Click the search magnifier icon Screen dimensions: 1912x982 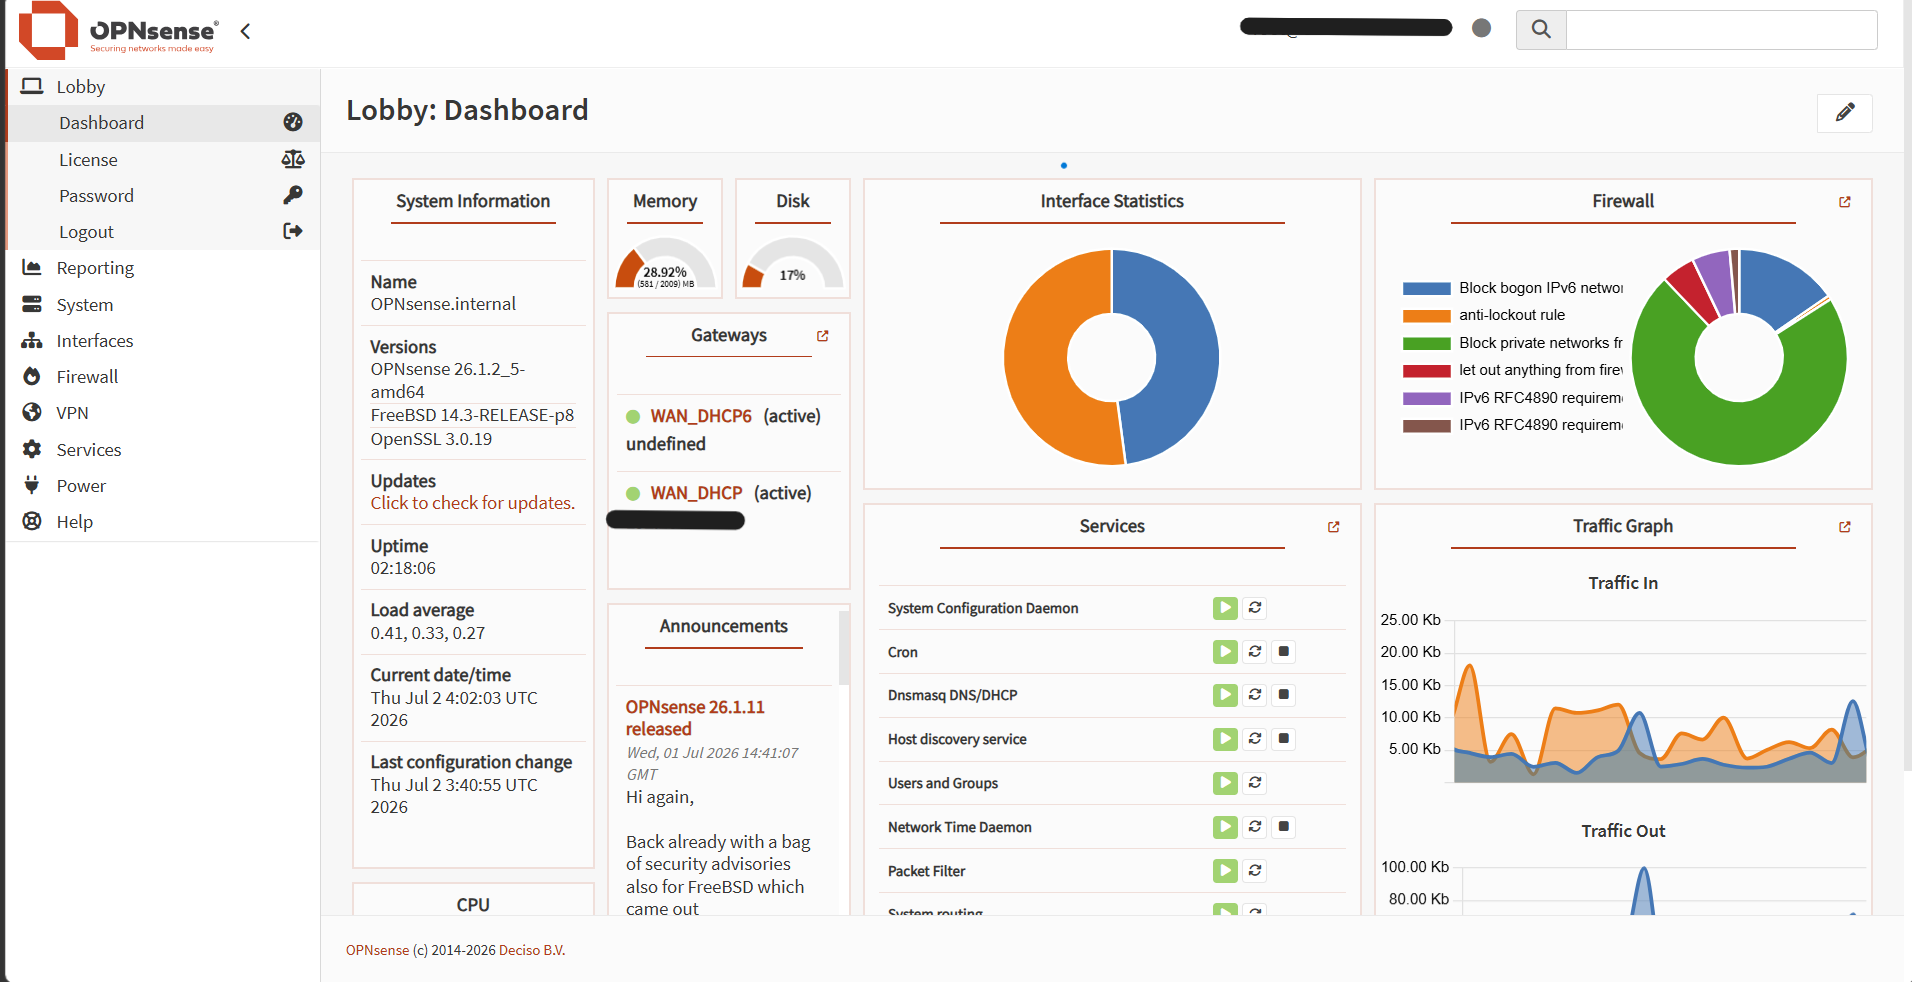[1541, 29]
